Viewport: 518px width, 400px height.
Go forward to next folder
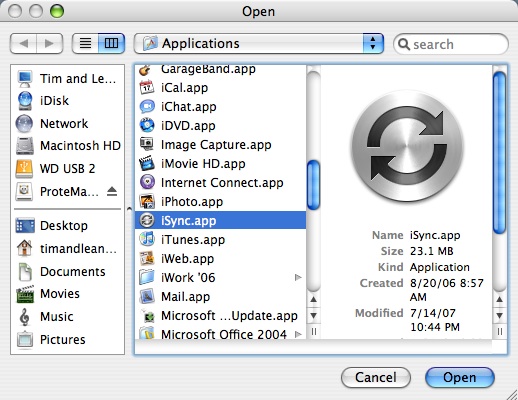tap(49, 43)
